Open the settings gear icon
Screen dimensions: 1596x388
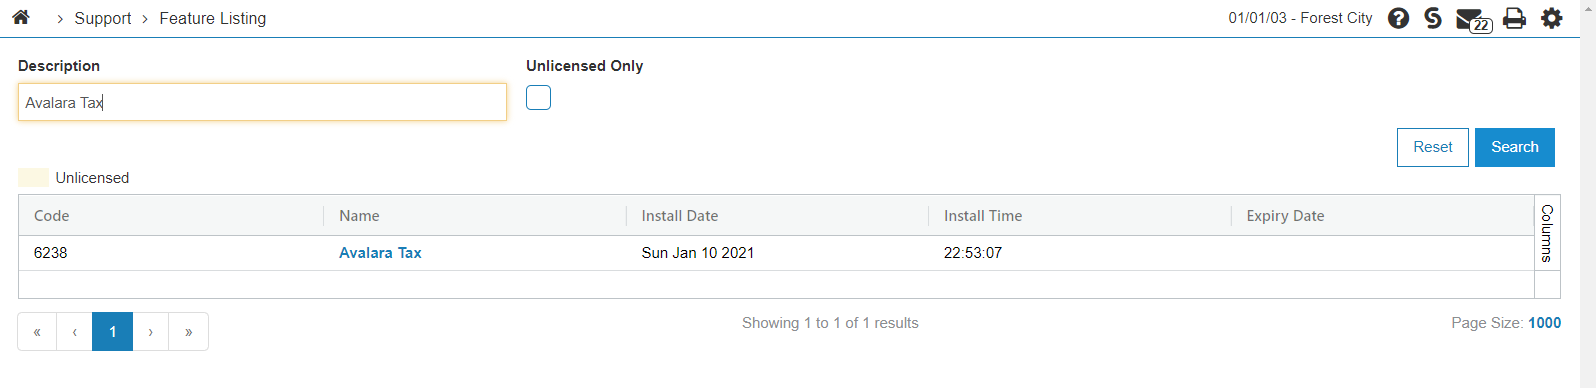[x=1551, y=18]
